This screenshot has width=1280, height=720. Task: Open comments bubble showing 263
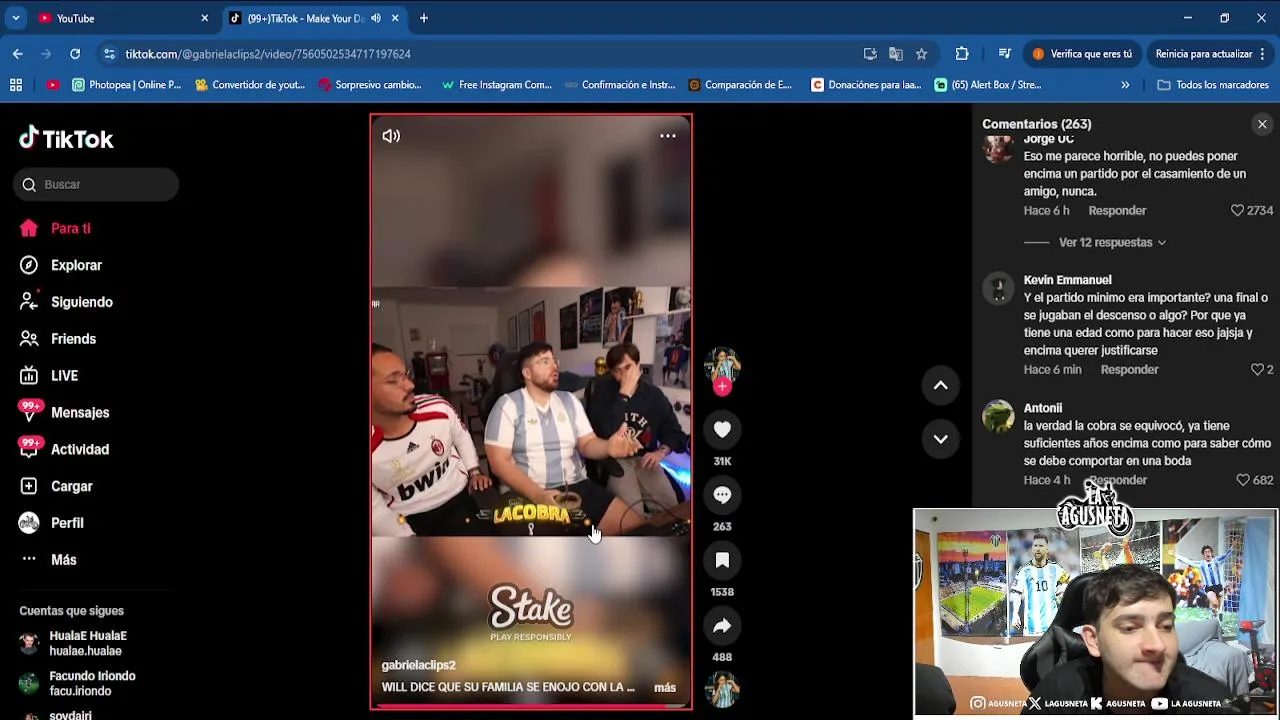722,495
